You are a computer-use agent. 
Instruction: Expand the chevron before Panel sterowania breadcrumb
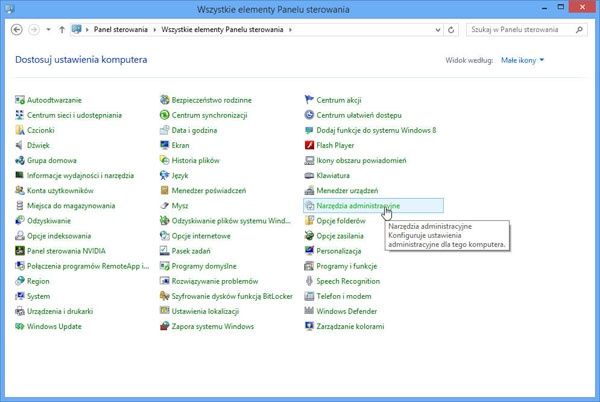coord(87,30)
